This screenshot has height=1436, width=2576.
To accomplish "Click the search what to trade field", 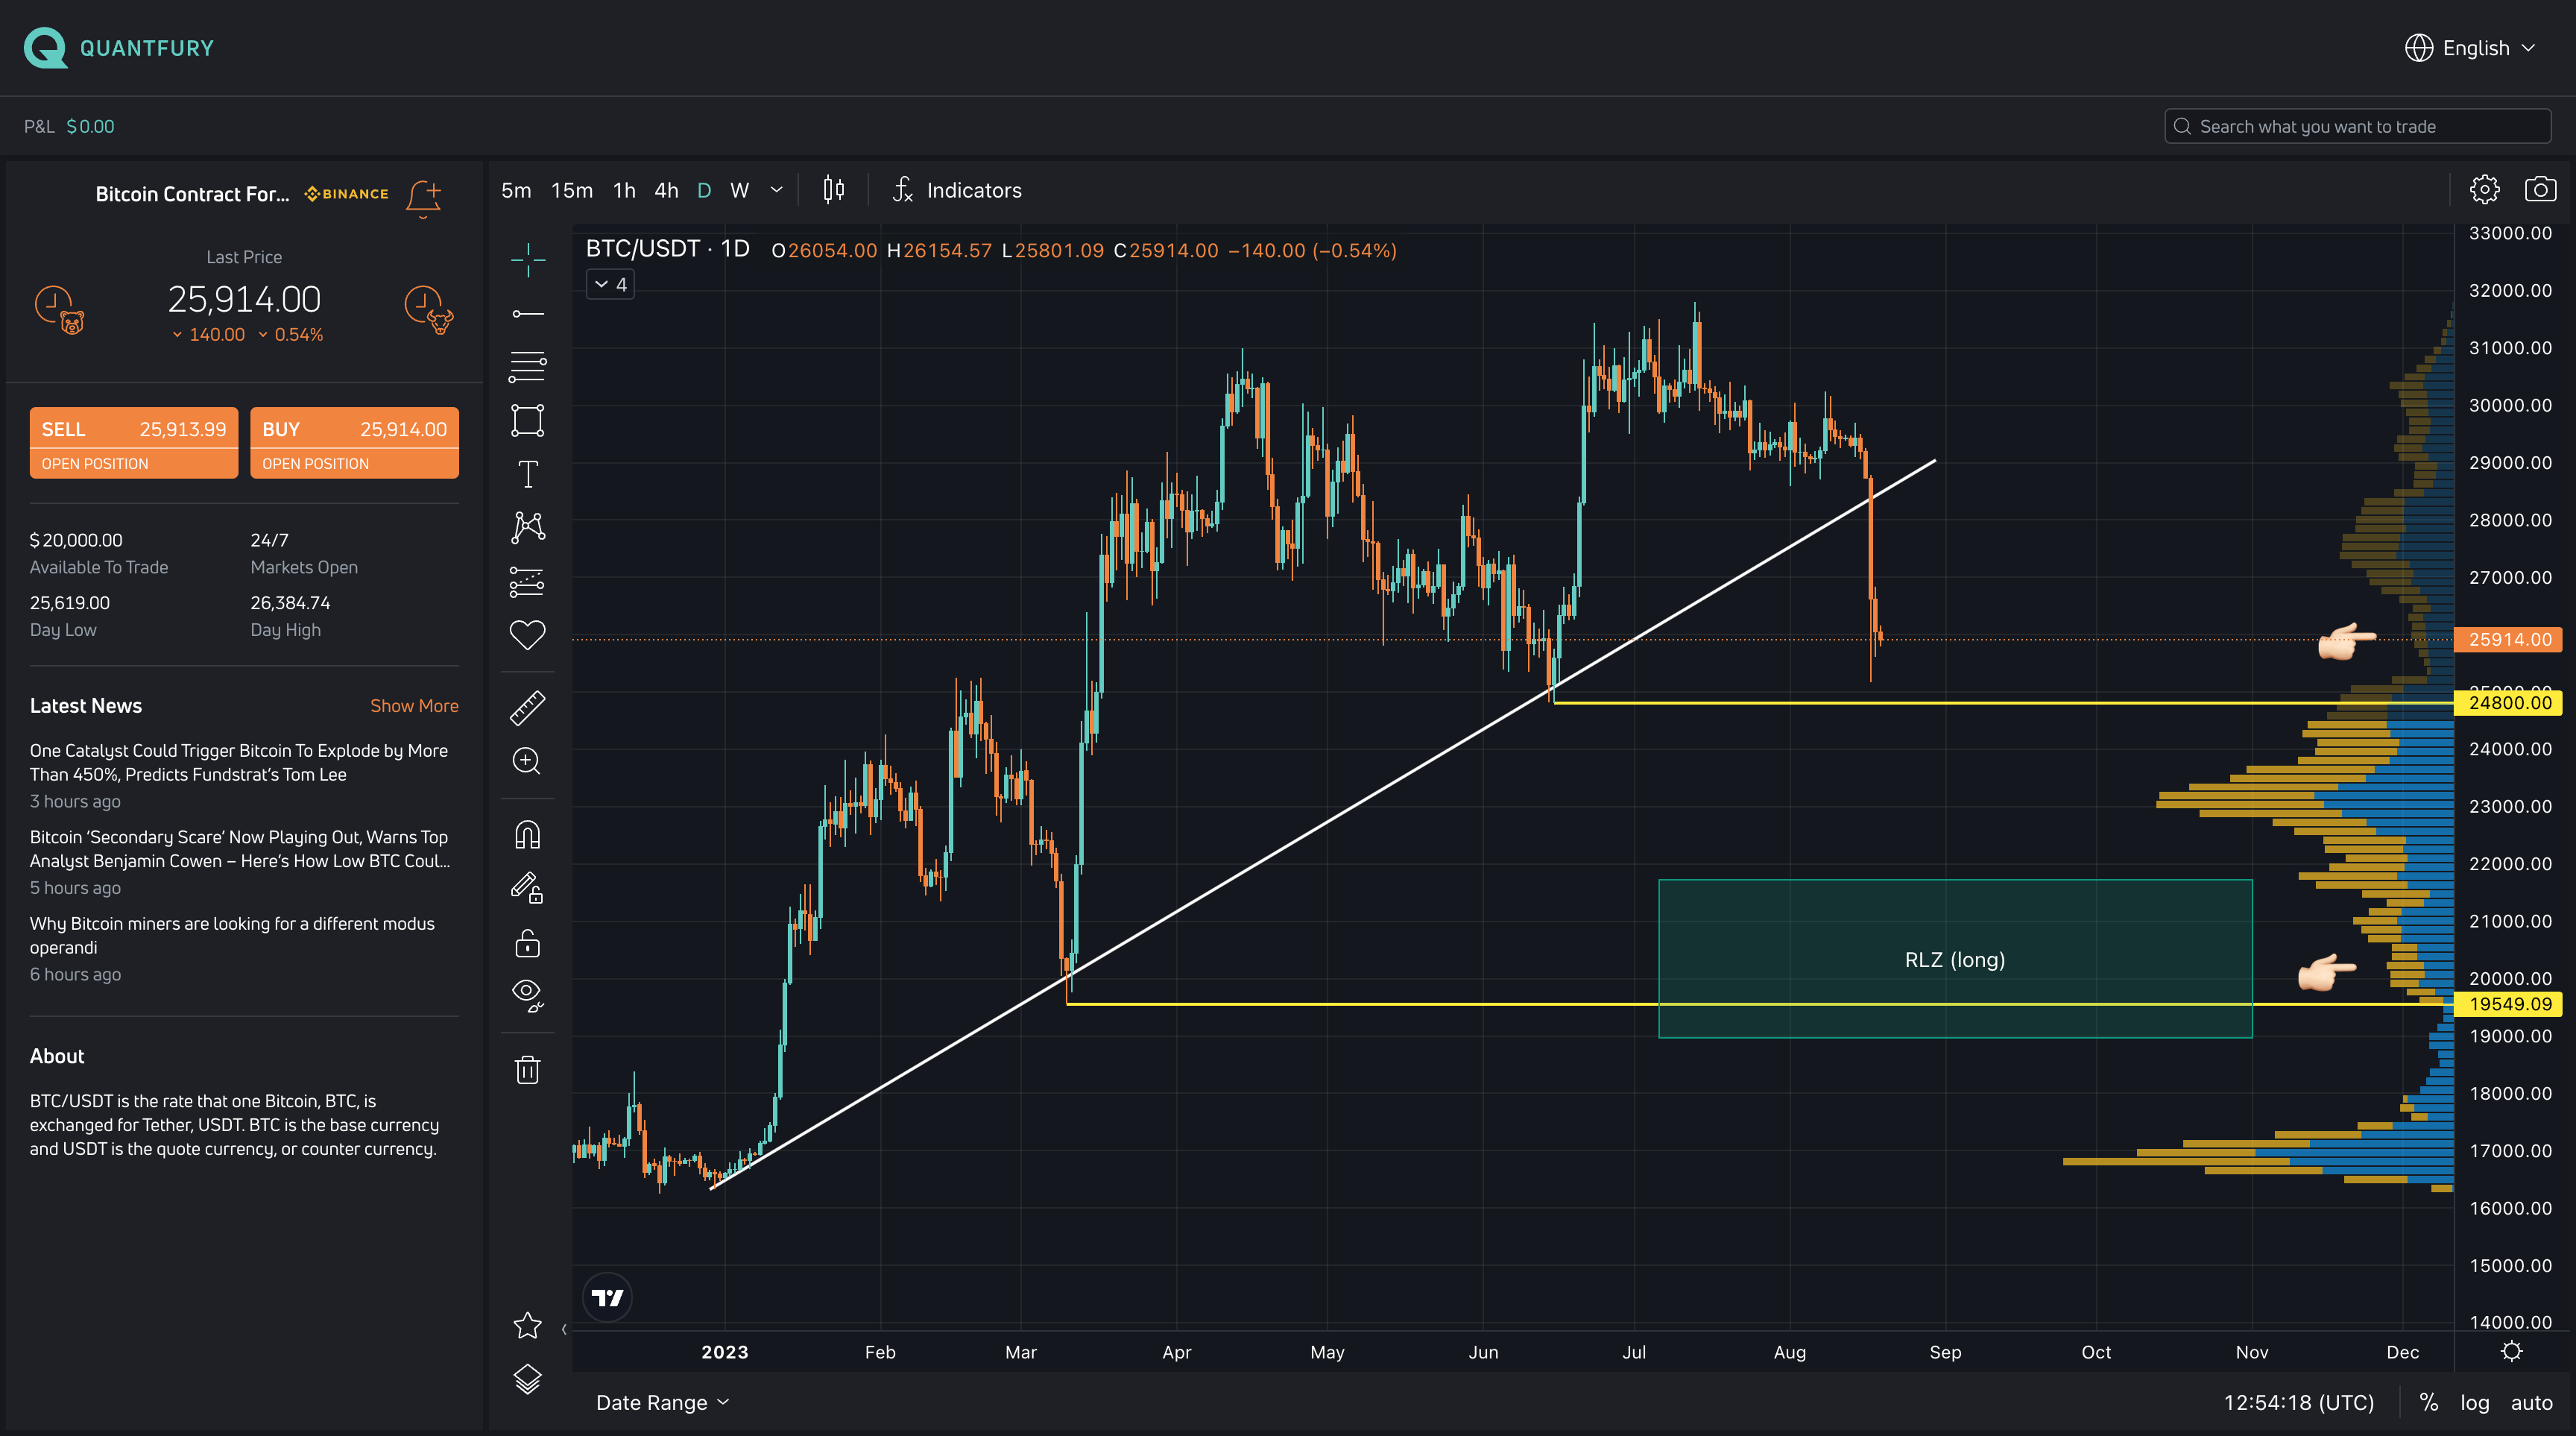I will [x=2358, y=127].
